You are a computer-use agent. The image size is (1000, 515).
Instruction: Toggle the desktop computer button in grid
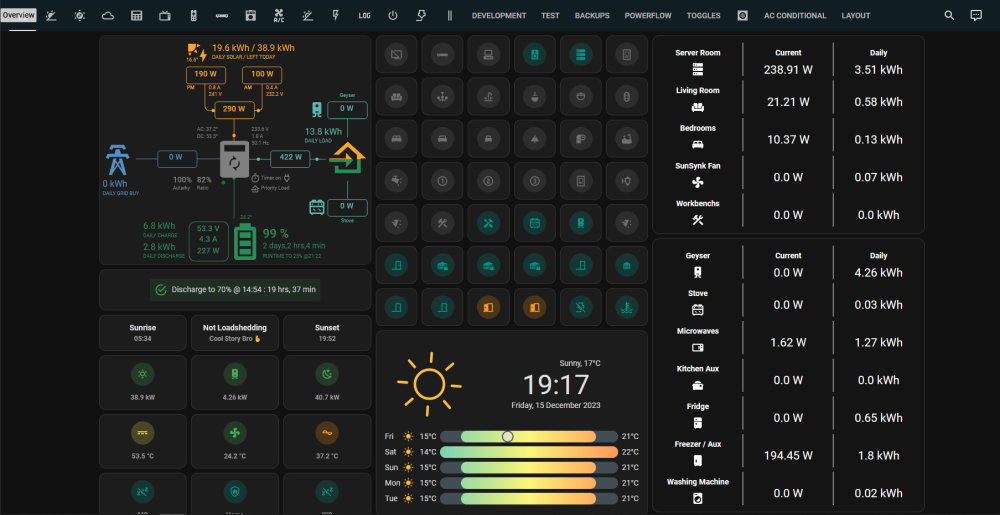(x=488, y=55)
